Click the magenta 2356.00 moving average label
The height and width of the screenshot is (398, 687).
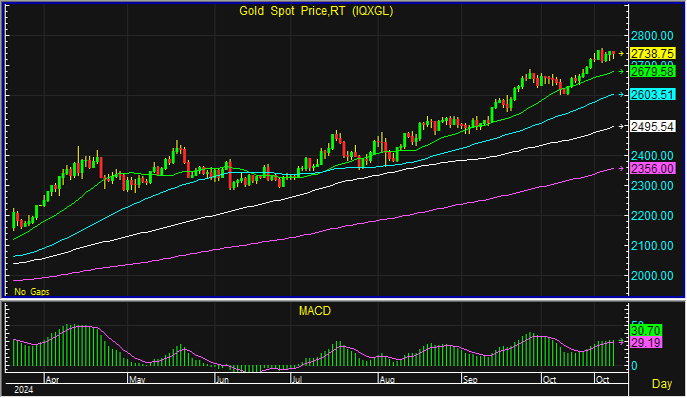click(652, 168)
